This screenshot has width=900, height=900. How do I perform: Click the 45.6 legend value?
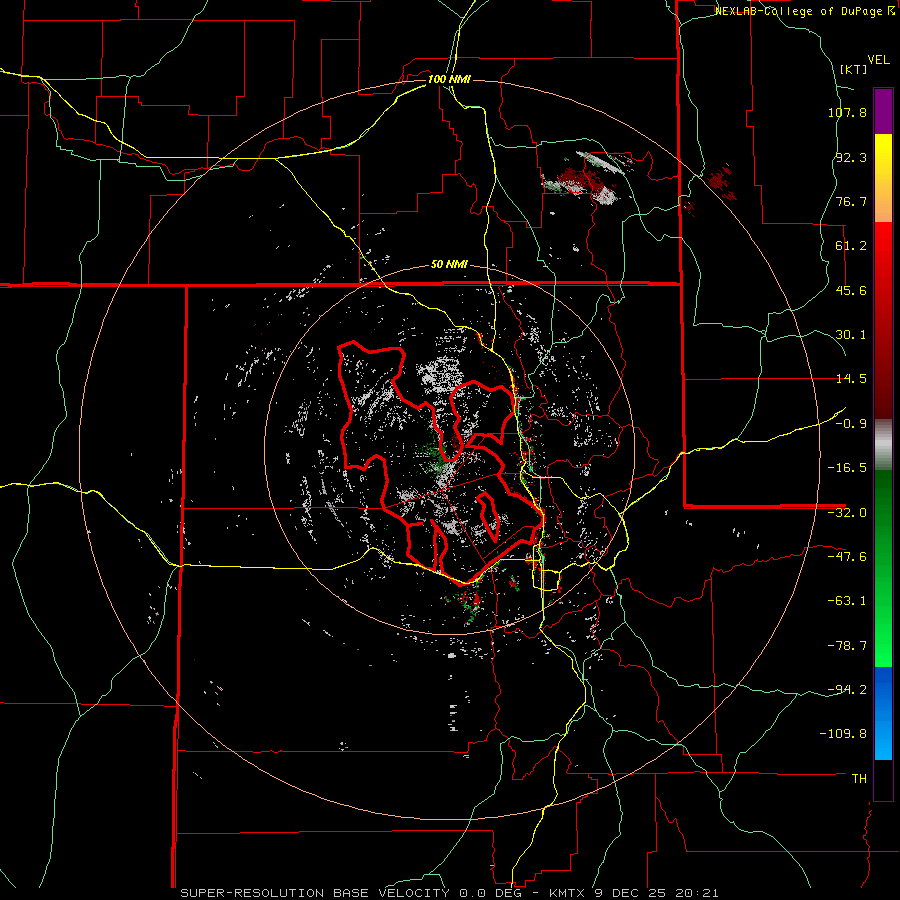click(x=851, y=290)
